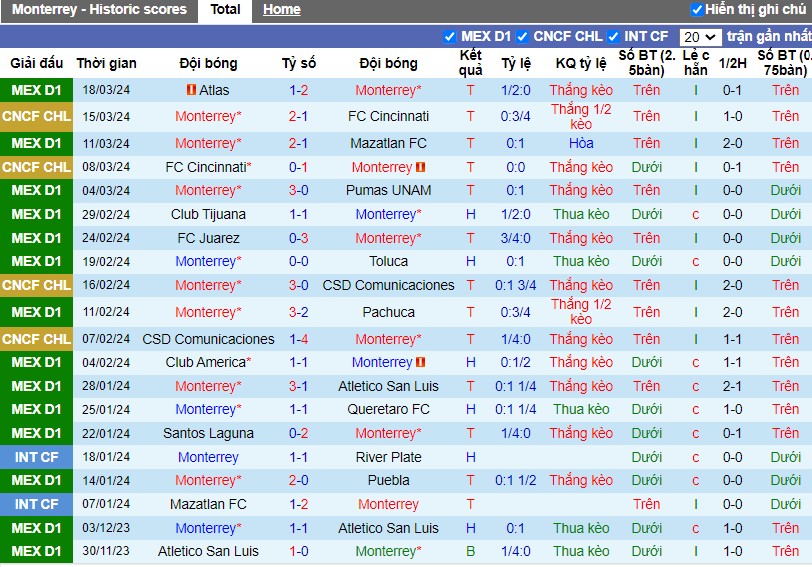Open the Home tab link
Screen dimensions: 812x567
click(x=281, y=10)
